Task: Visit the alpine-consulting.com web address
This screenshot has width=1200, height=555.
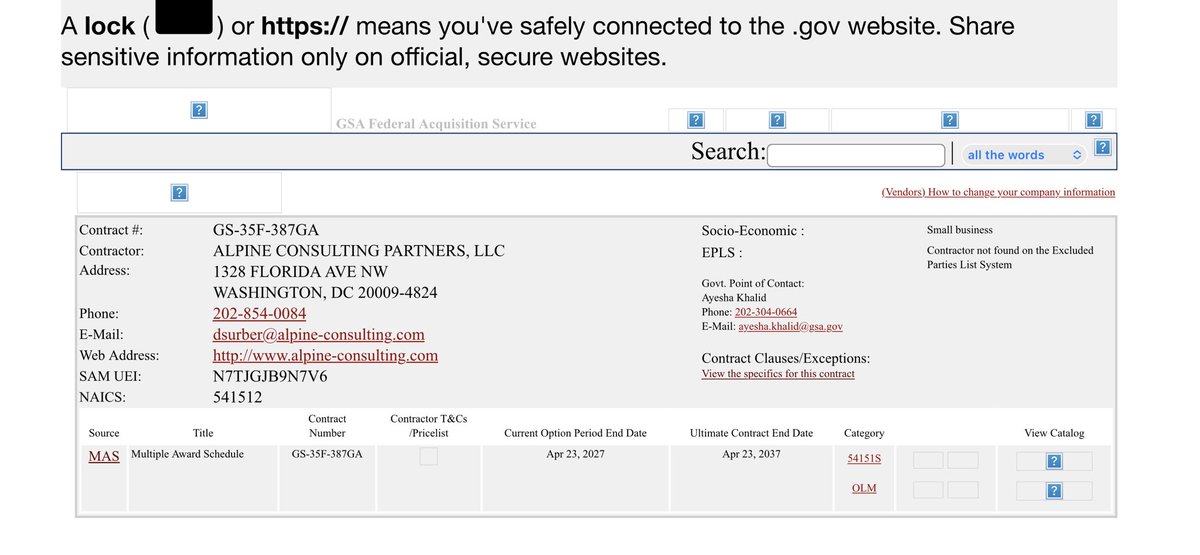Action: (325, 355)
